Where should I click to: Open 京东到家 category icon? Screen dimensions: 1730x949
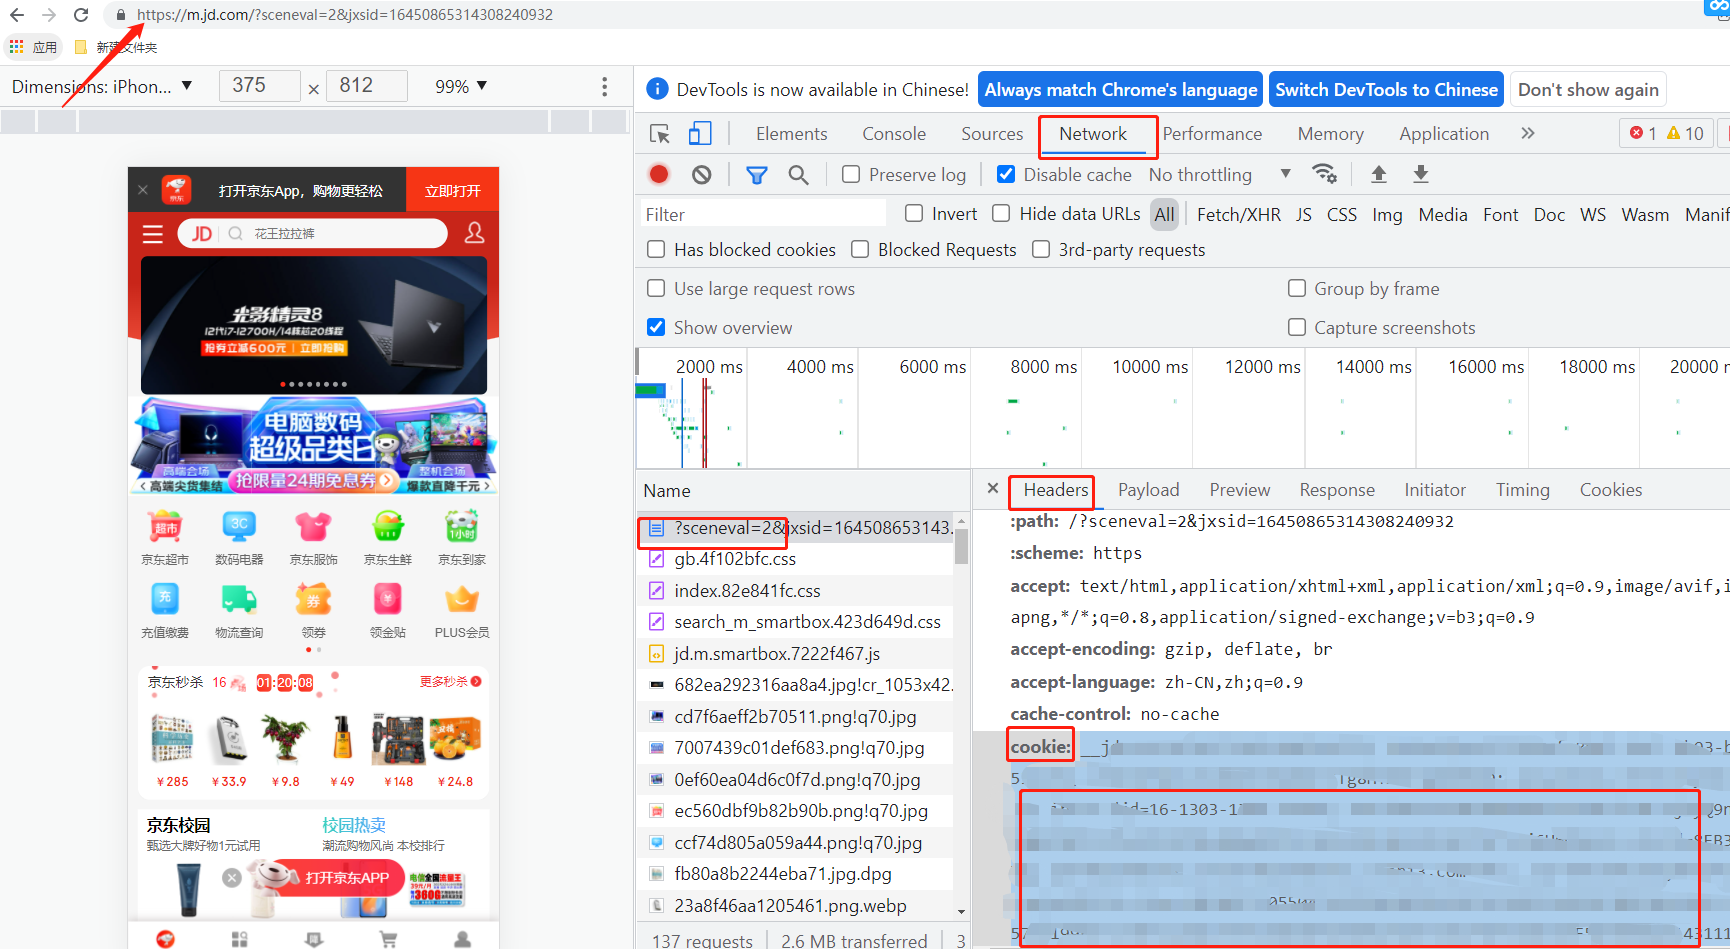[x=462, y=537]
